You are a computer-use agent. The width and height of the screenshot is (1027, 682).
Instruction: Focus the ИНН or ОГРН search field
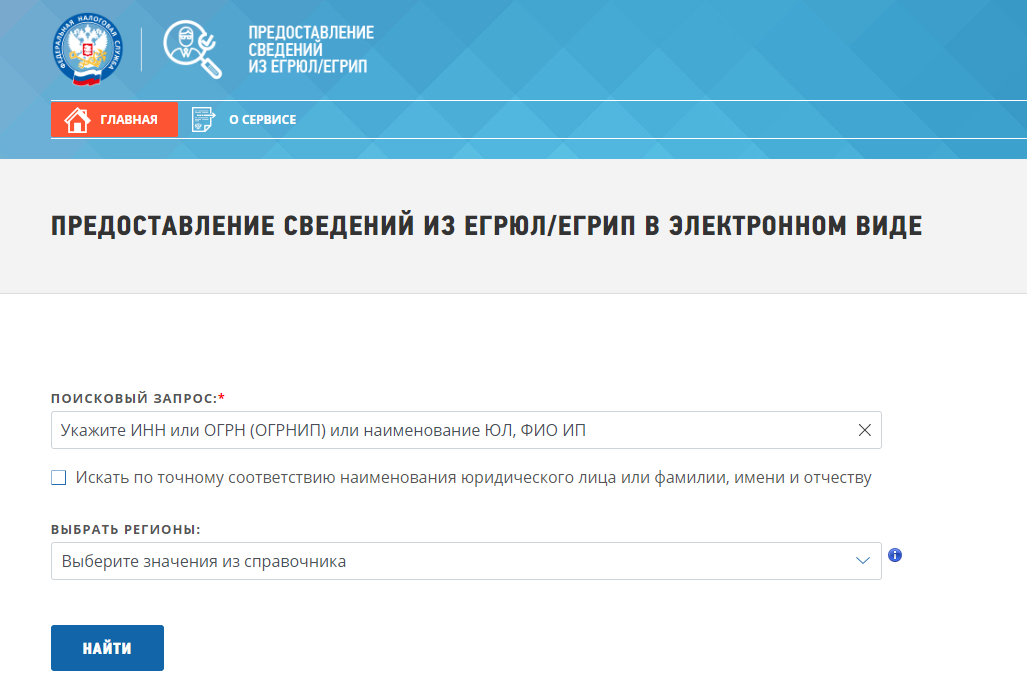click(450, 430)
